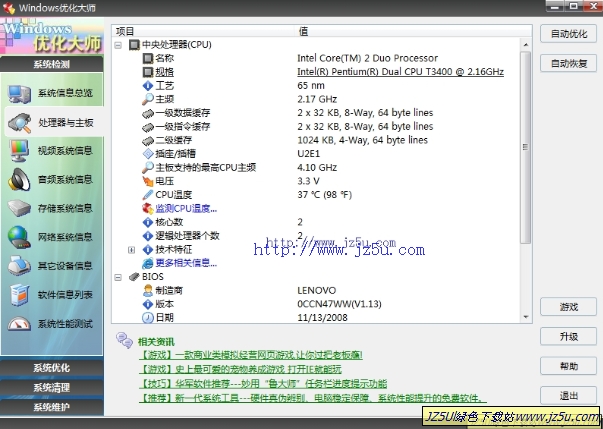603x429 pixels.
Task: Click the 游戏 button
Action: (x=568, y=307)
